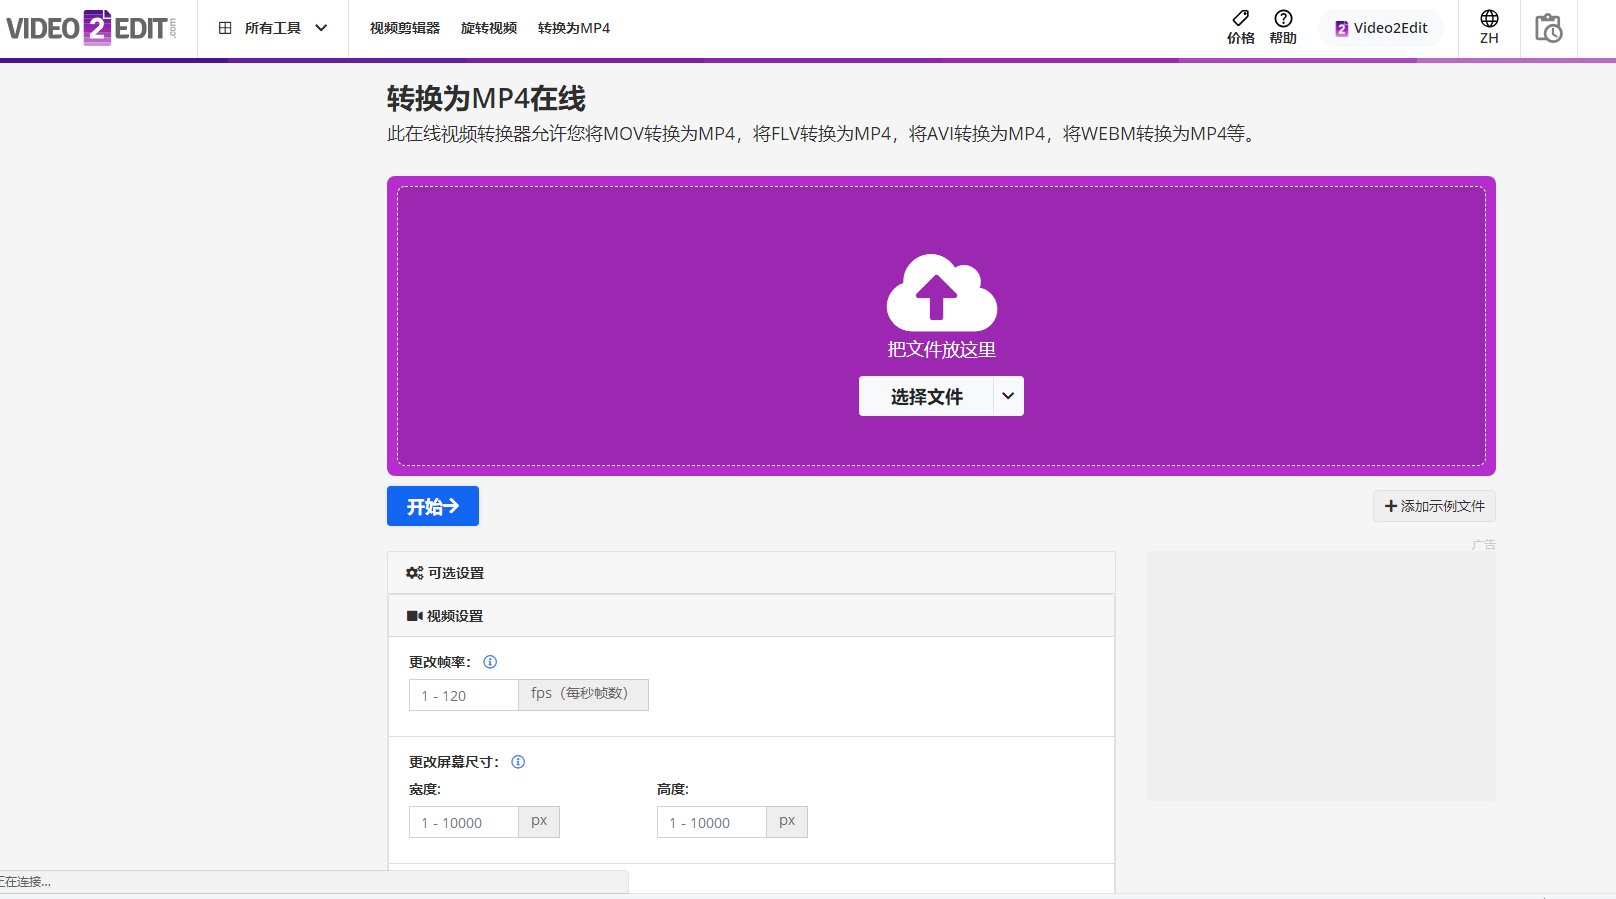Click the info icon beside 更改帧率
Screen dimensions: 1616x899
tap(490, 662)
